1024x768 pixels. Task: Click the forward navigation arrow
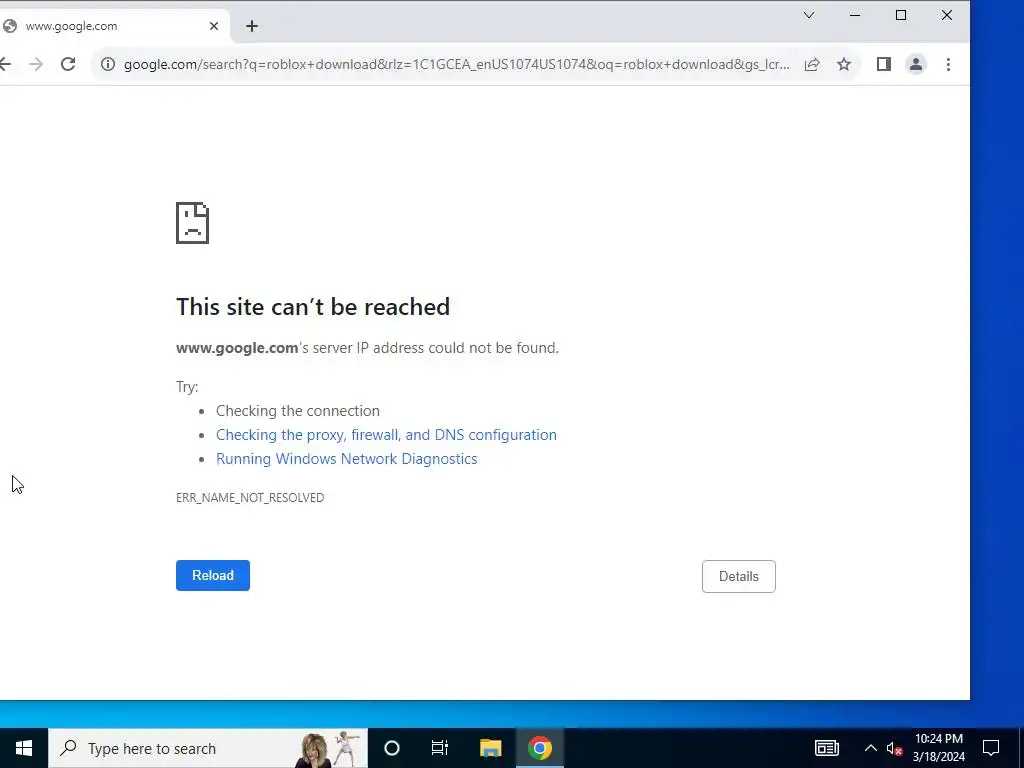click(x=37, y=64)
